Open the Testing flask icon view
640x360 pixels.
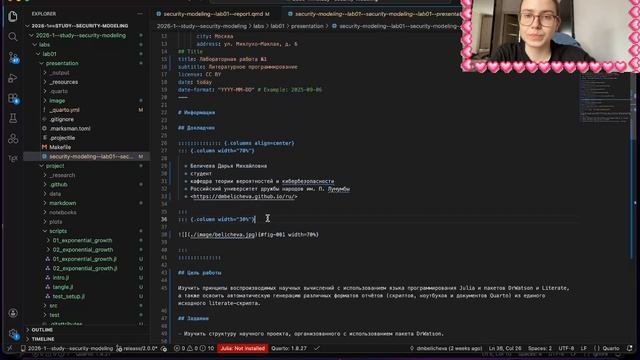click(13, 118)
